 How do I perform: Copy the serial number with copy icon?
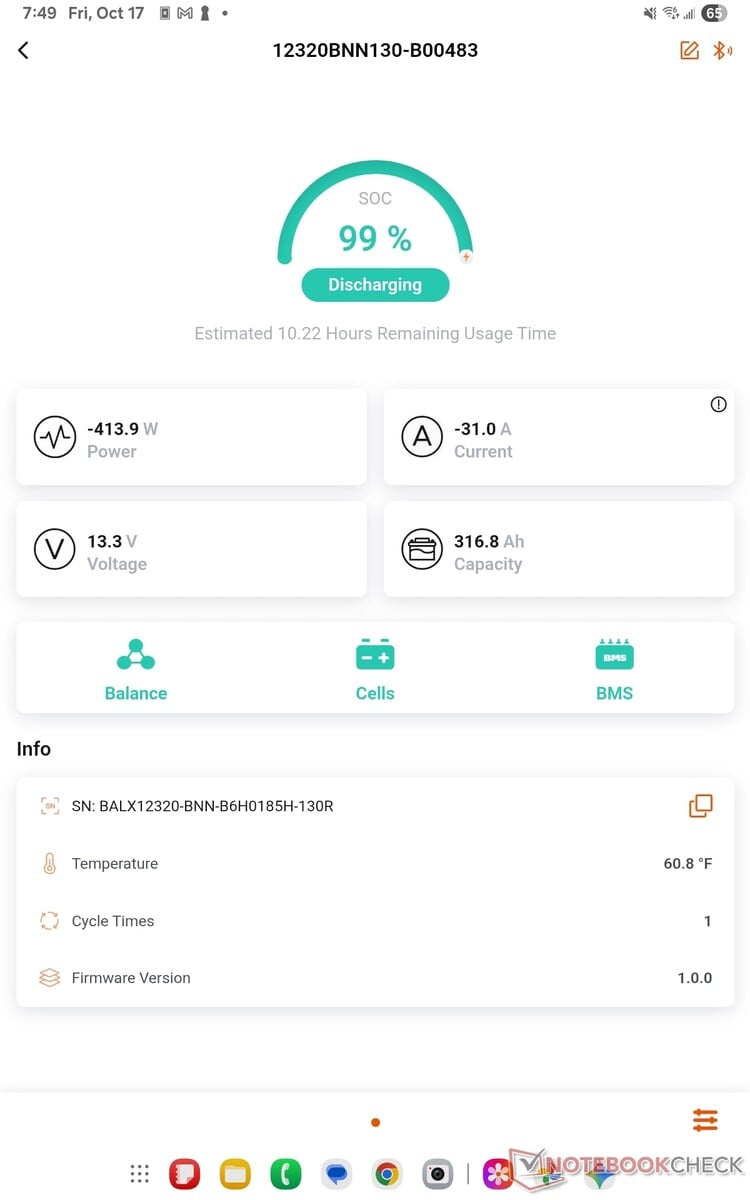(x=700, y=806)
